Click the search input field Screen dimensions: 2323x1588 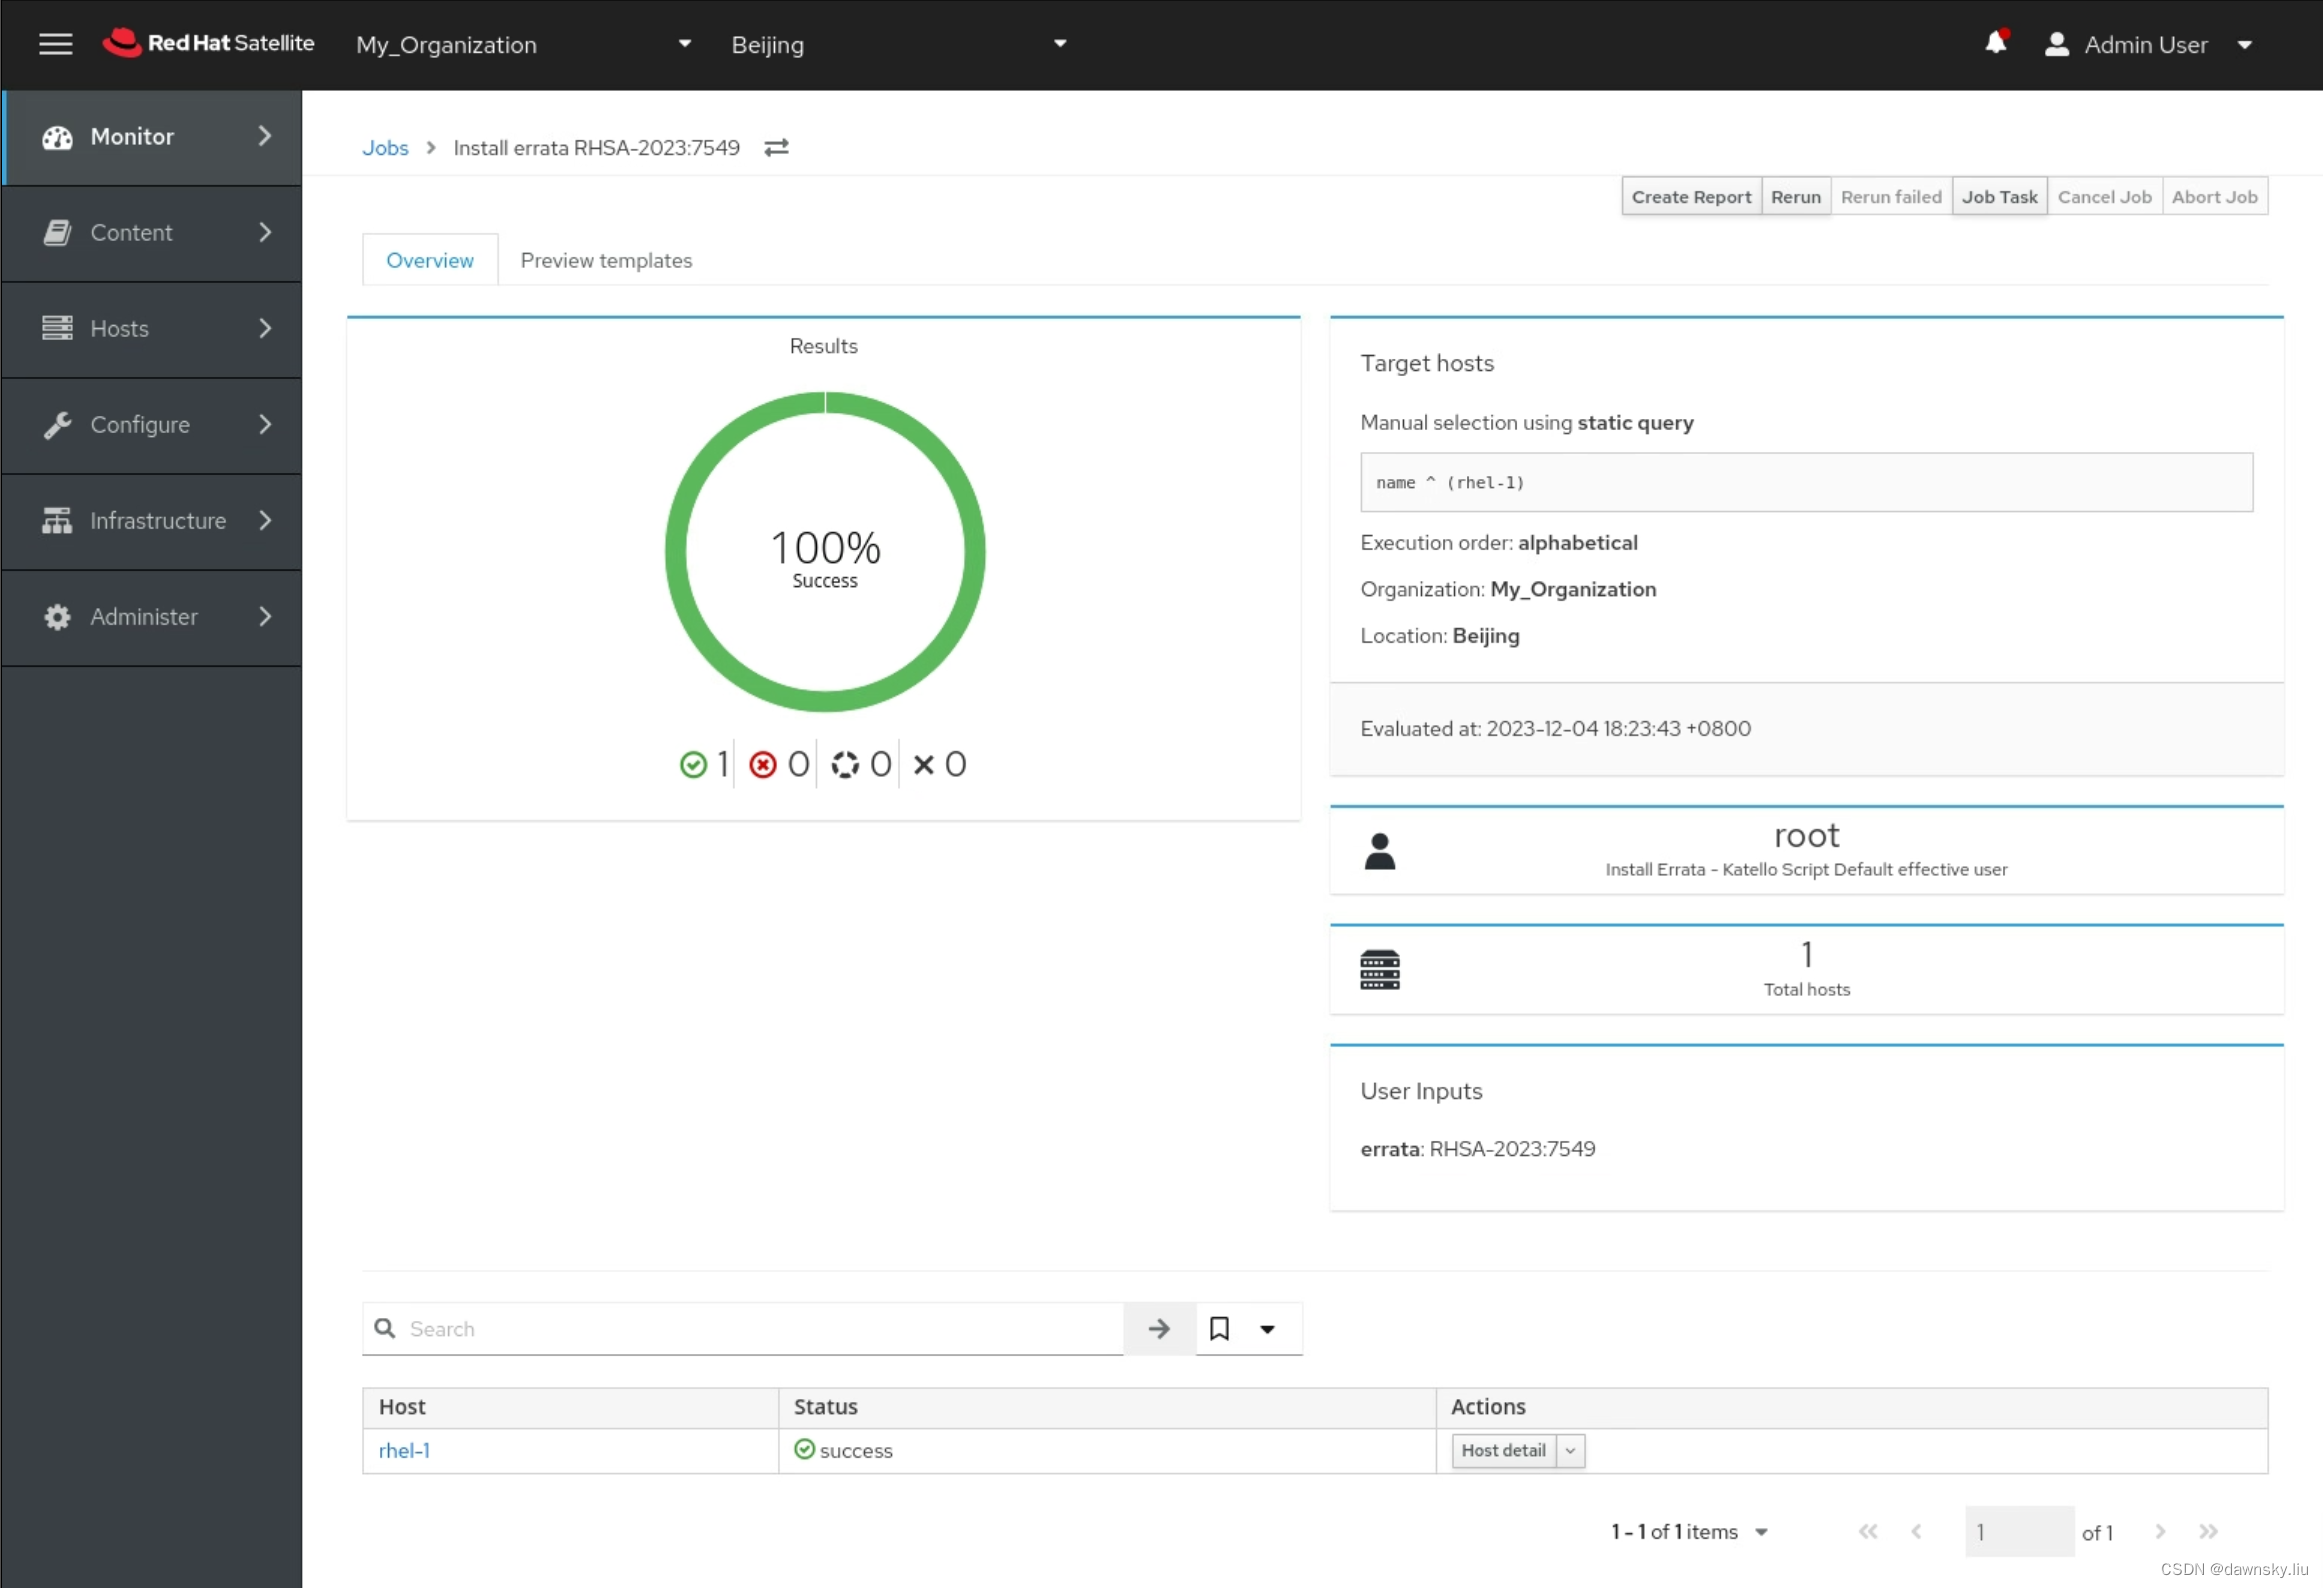click(x=743, y=1327)
